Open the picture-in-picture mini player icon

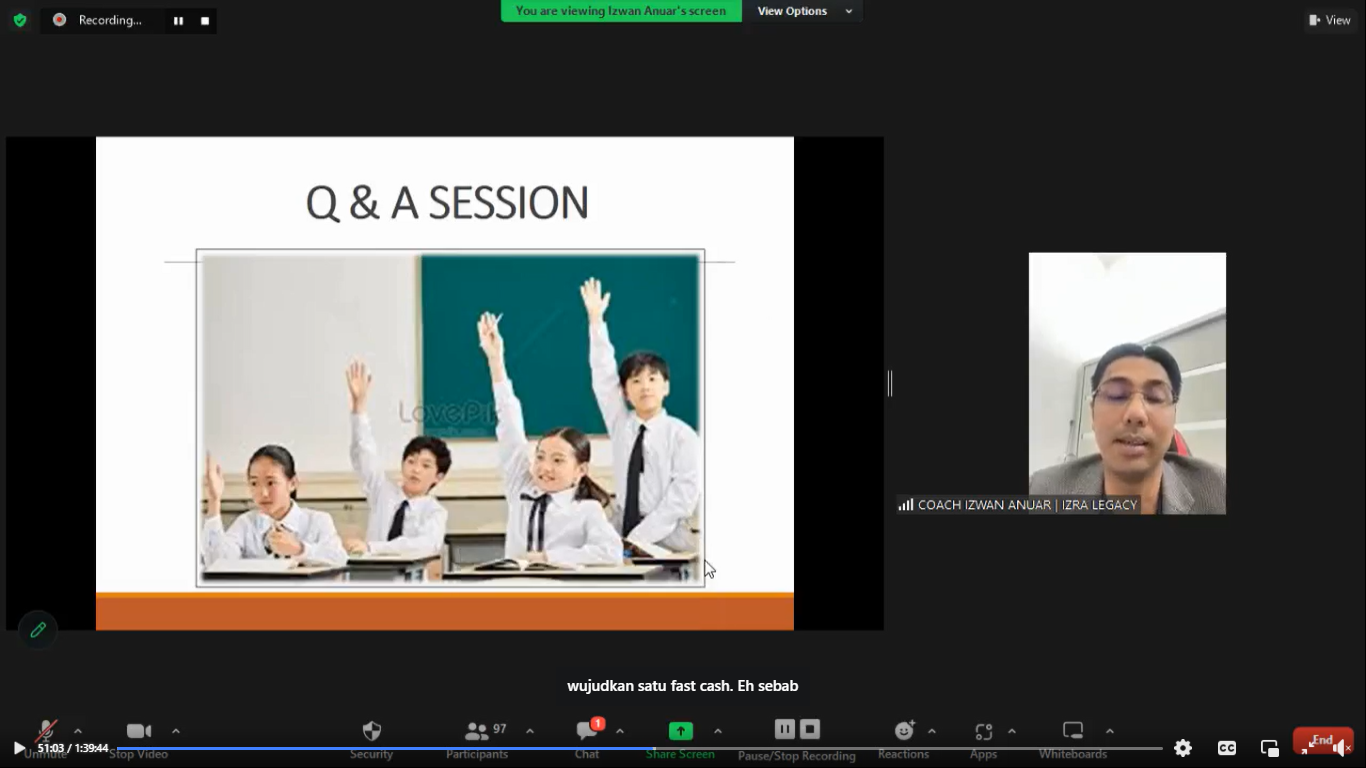click(x=1270, y=748)
